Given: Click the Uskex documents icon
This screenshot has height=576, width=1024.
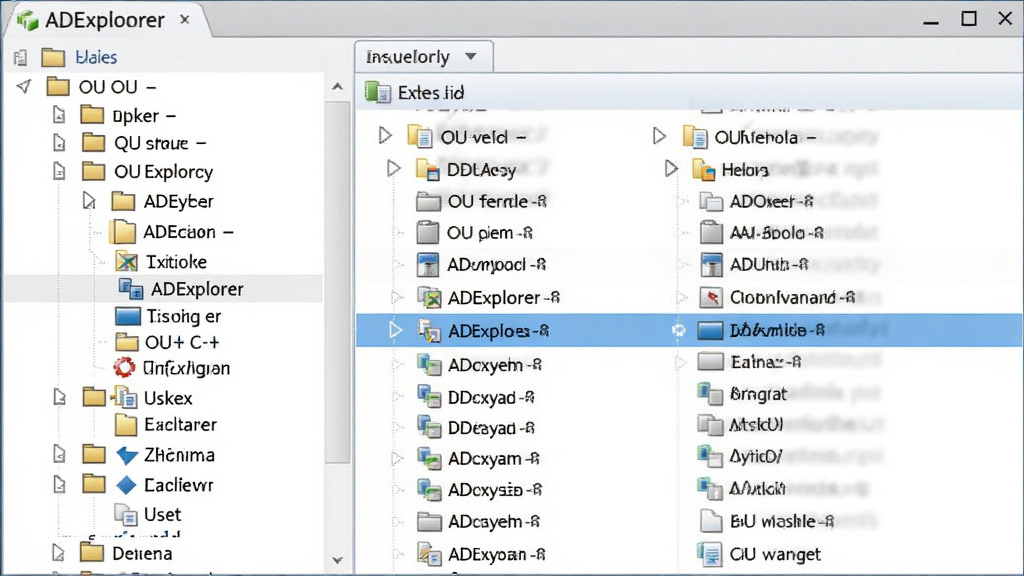Looking at the screenshot, I should (124, 397).
